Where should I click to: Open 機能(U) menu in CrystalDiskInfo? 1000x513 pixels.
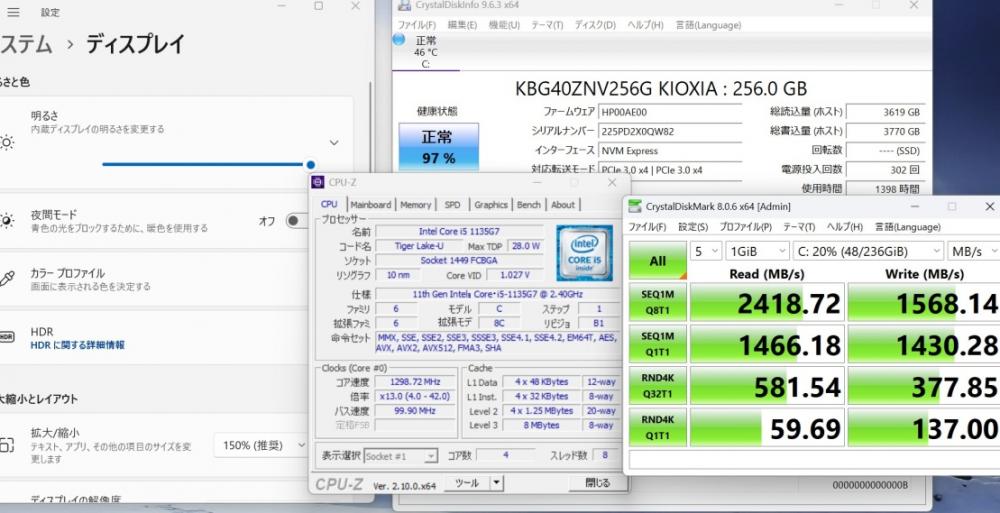[x=504, y=25]
